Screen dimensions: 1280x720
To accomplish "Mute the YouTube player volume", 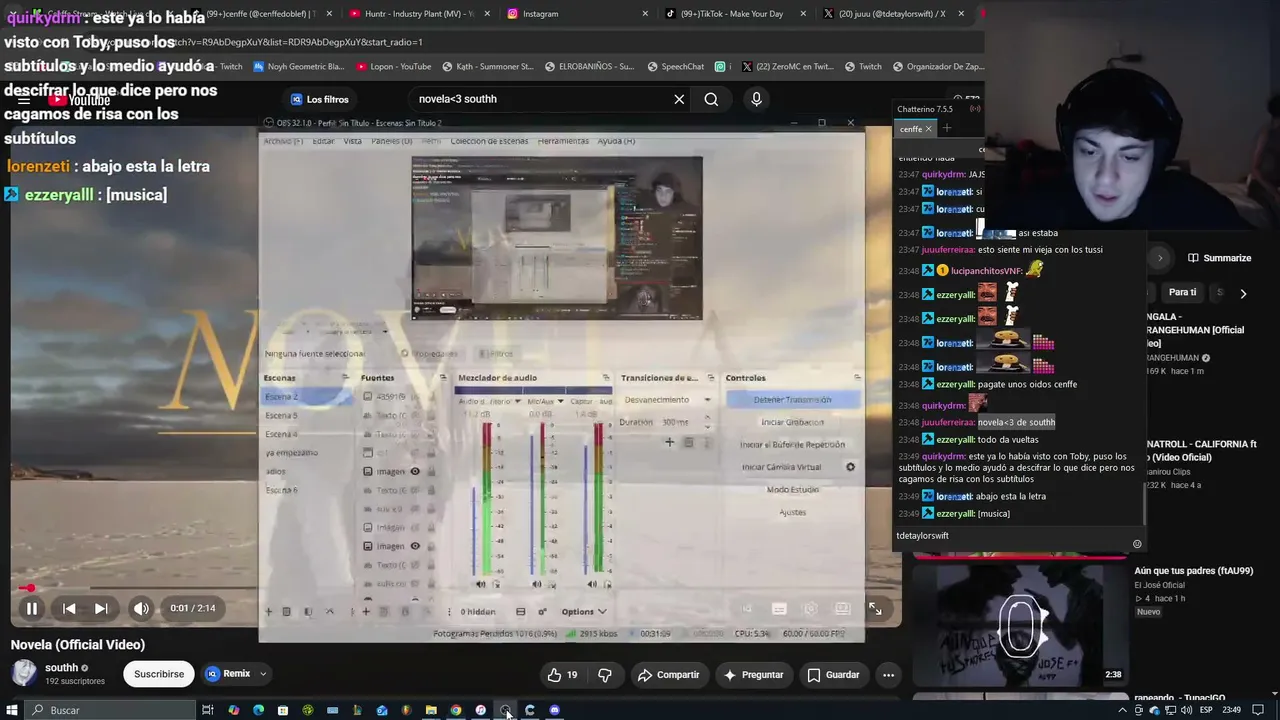I will (x=141, y=608).
